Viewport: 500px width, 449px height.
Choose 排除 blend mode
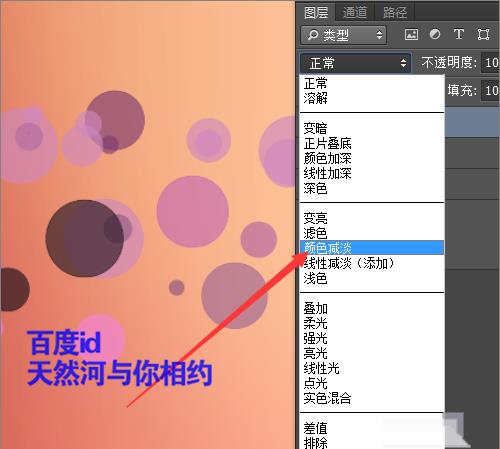(372, 443)
